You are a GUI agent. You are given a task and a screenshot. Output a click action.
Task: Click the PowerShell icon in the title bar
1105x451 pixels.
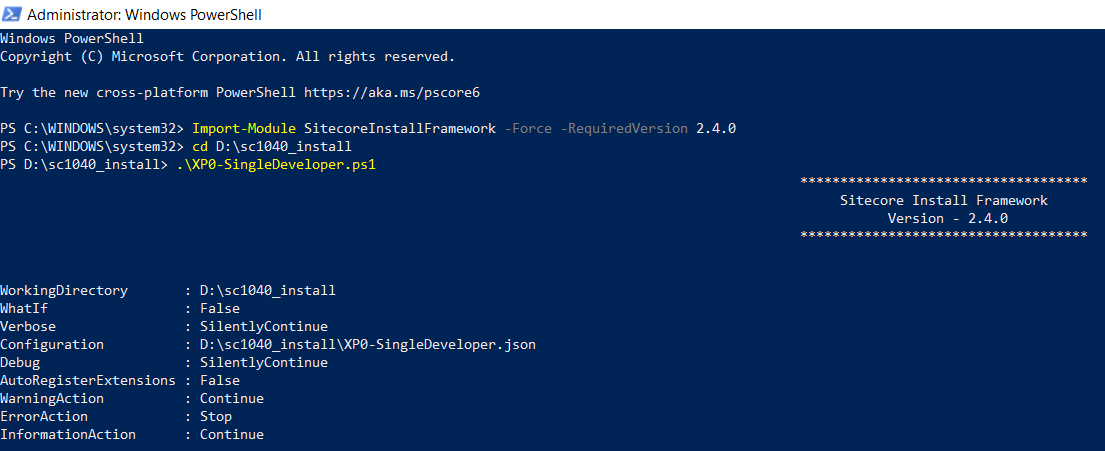tap(13, 15)
